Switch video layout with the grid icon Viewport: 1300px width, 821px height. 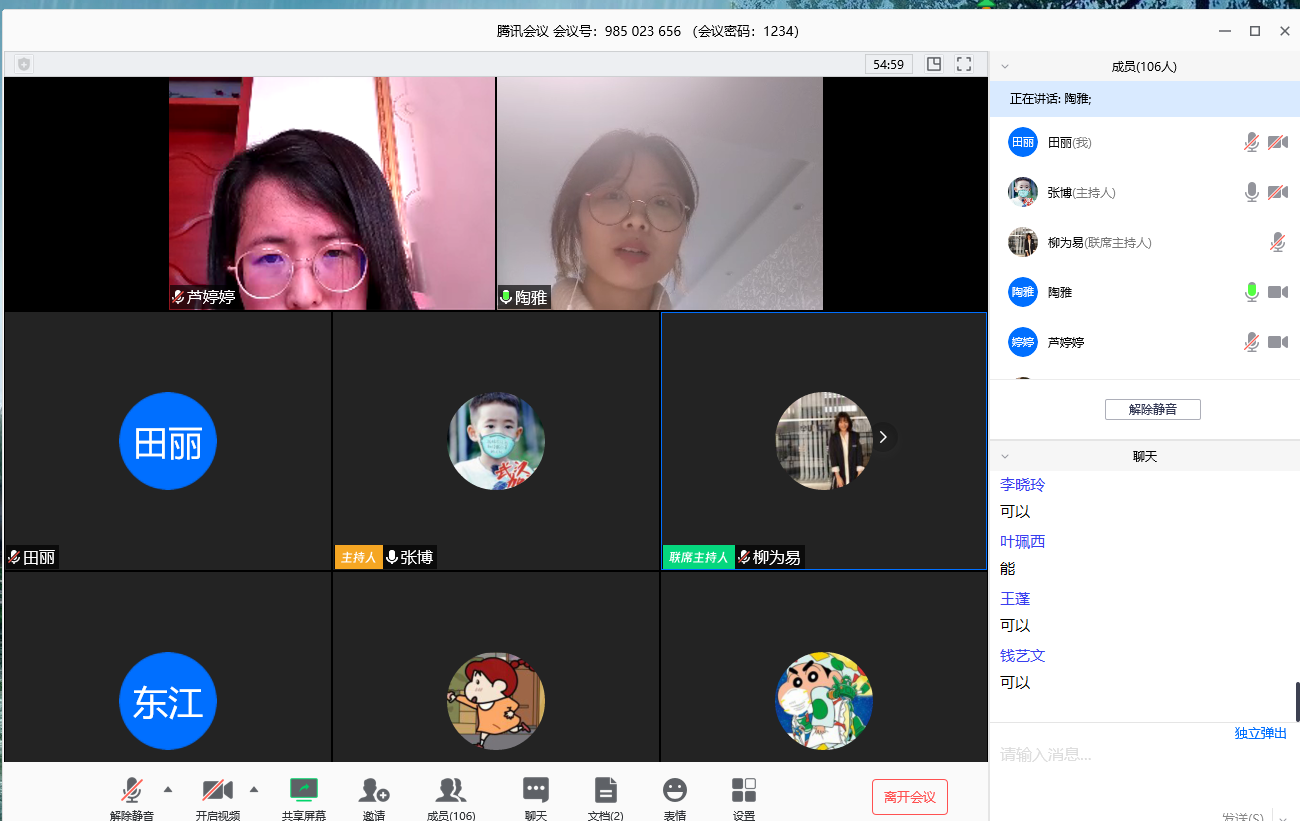(934, 64)
